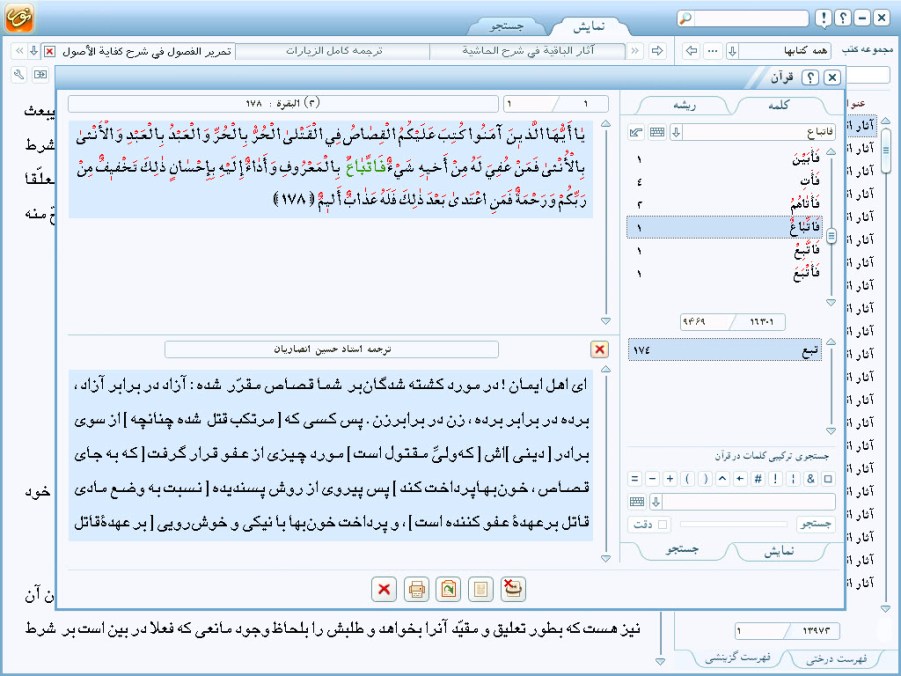Show more tabs with the double chevron beside the right arrow
This screenshot has width=901, height=676.
coord(635,51)
